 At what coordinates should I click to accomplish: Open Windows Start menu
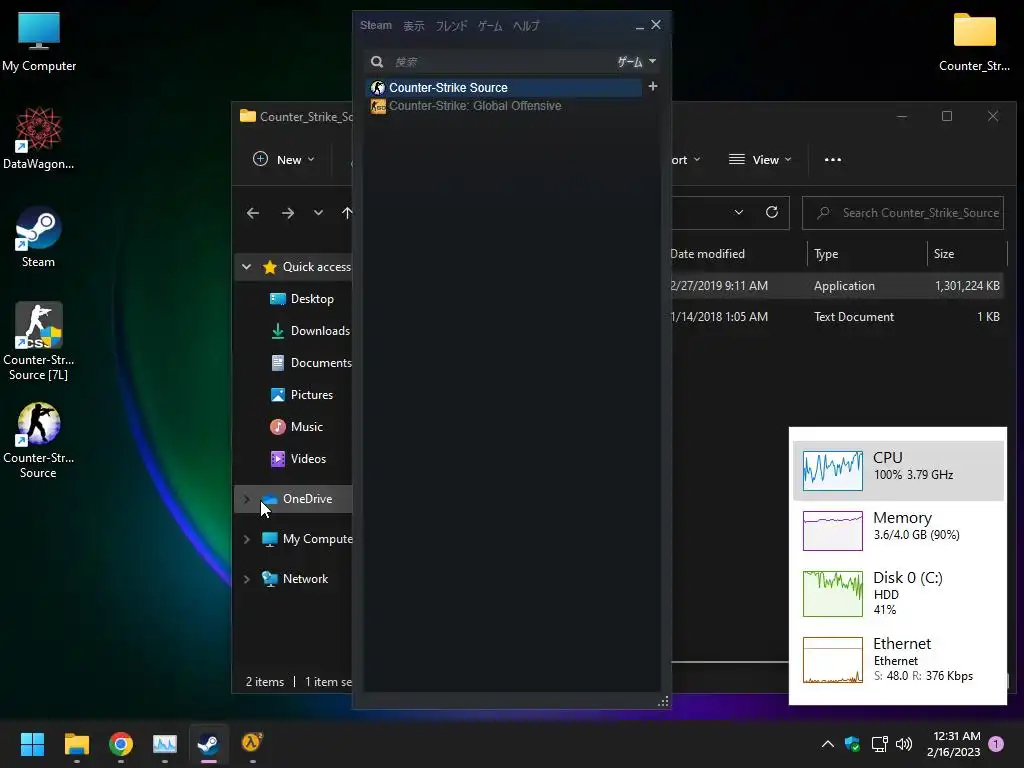32,744
